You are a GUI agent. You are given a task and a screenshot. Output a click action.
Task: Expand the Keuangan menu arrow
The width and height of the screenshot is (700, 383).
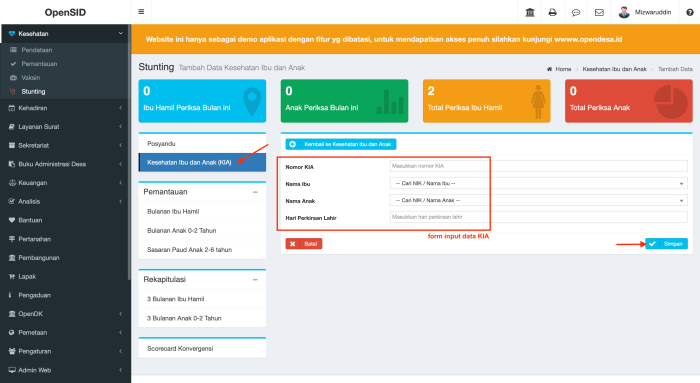(x=121, y=183)
